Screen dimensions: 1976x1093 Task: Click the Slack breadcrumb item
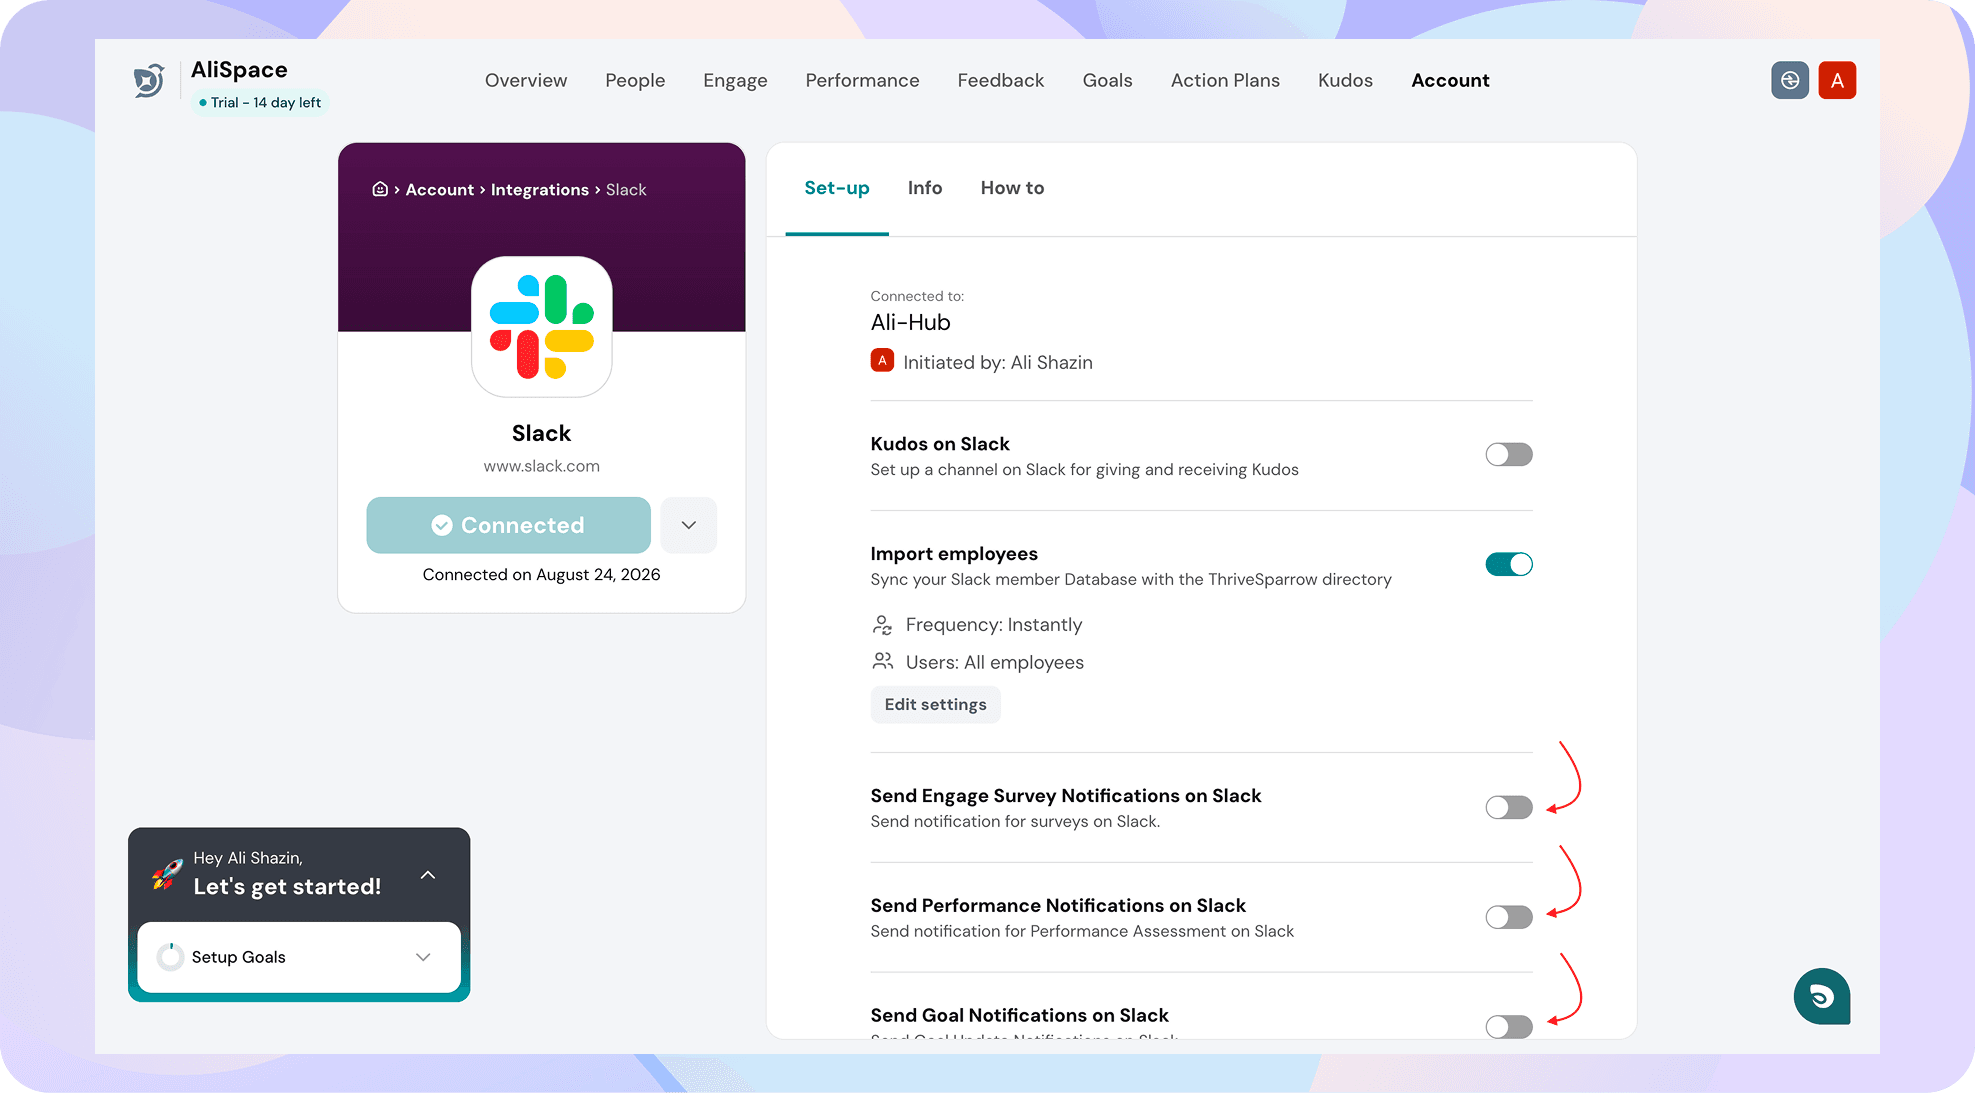pyautogui.click(x=626, y=190)
